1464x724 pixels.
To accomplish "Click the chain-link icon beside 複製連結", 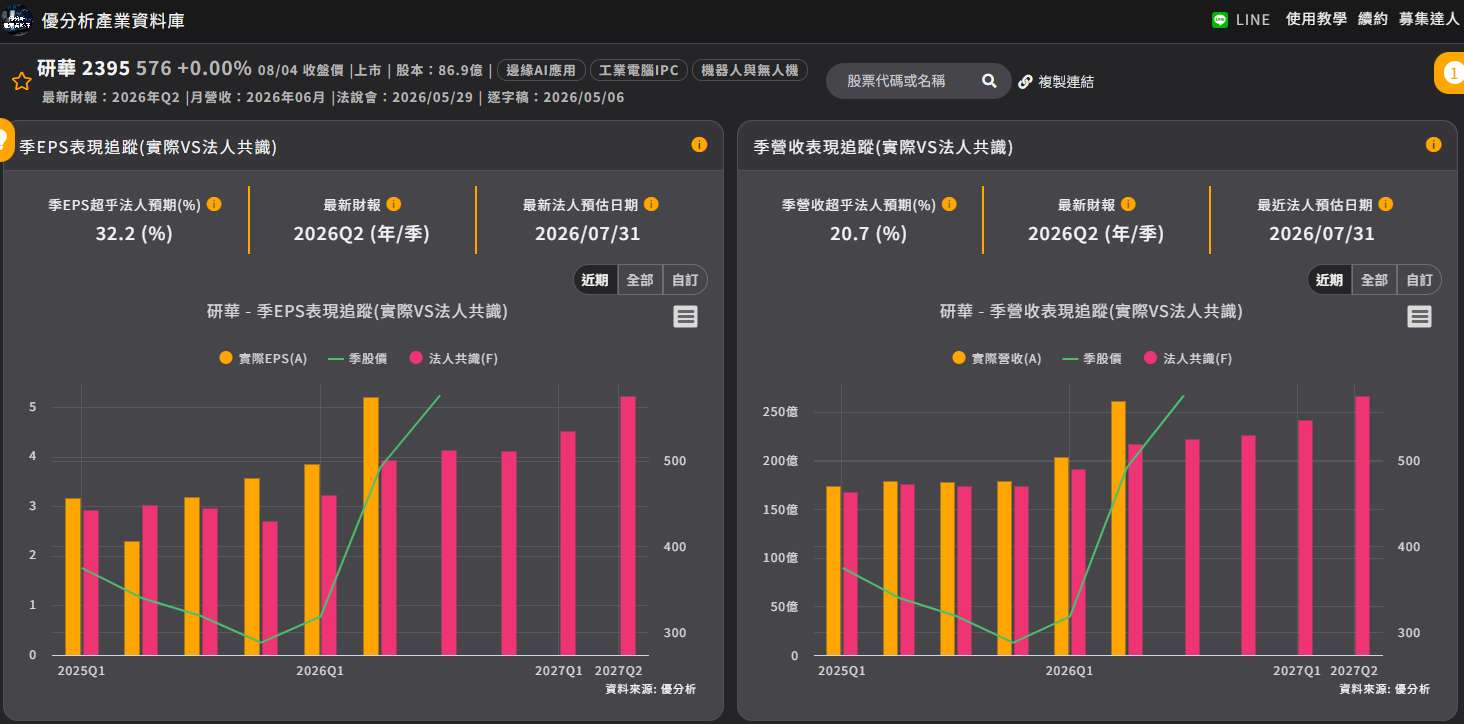I will click(1025, 82).
